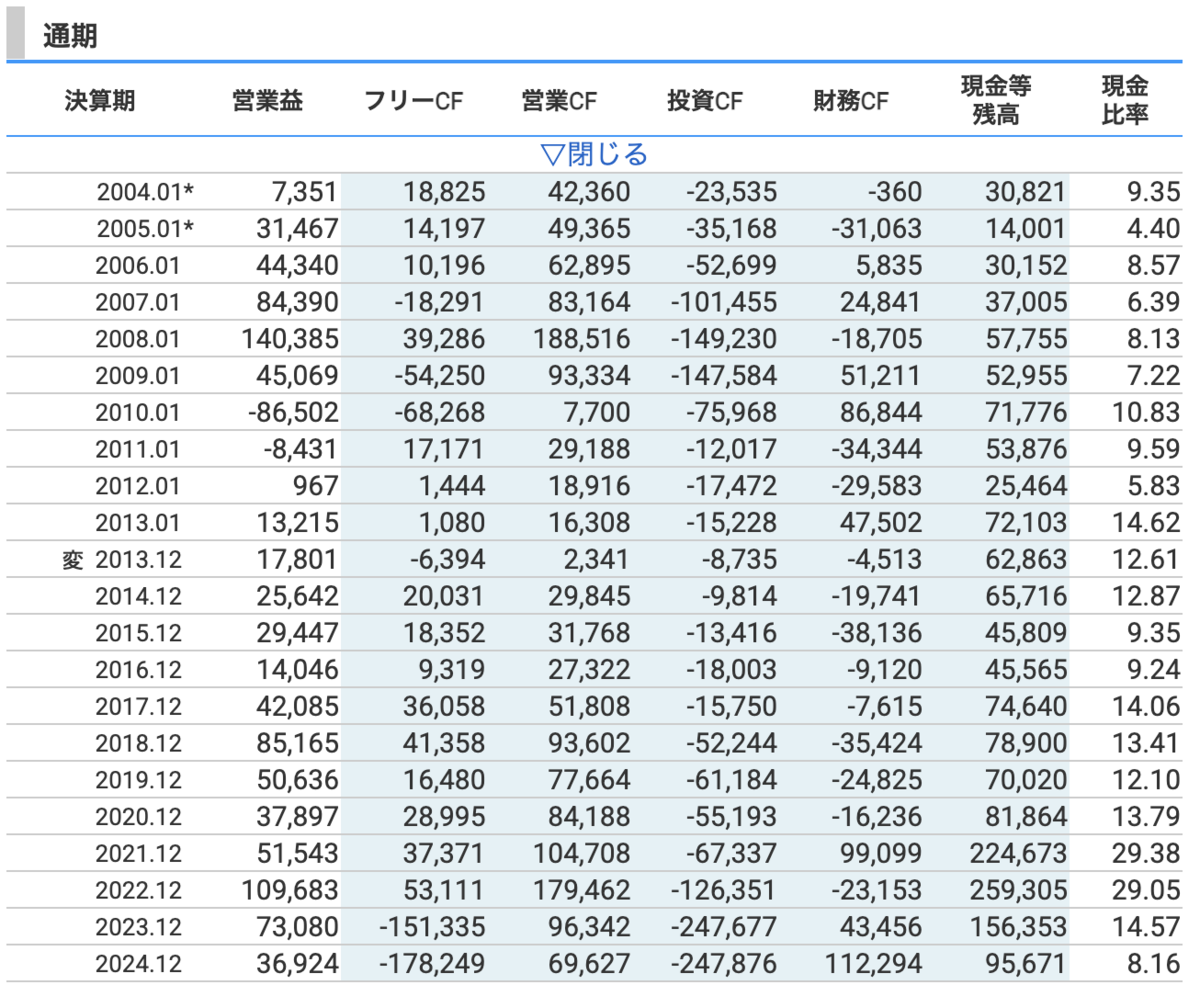Click free CF value -68,268
The image size is (1200, 985).
coord(438,412)
